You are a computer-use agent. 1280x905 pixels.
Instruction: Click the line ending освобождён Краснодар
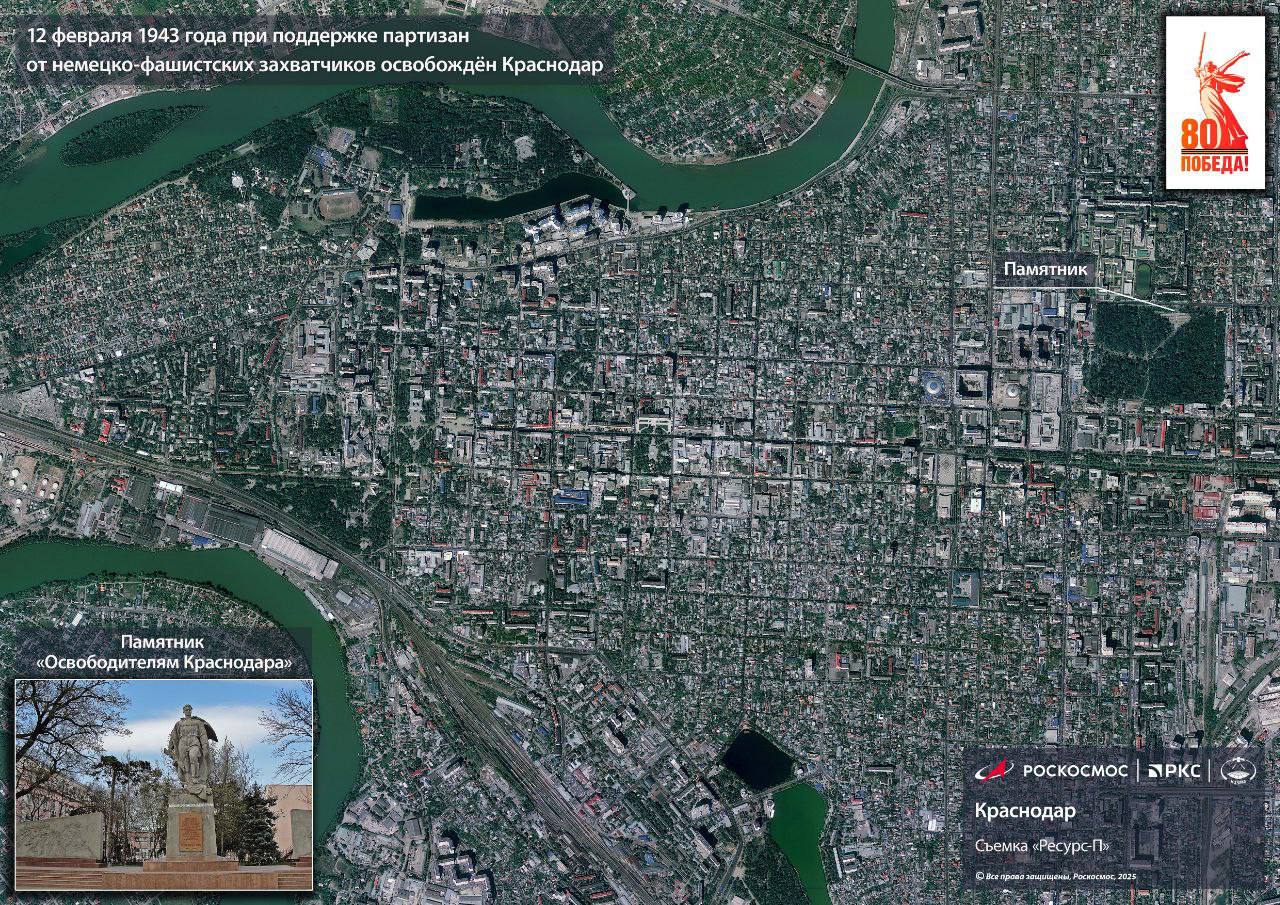pyautogui.click(x=315, y=66)
